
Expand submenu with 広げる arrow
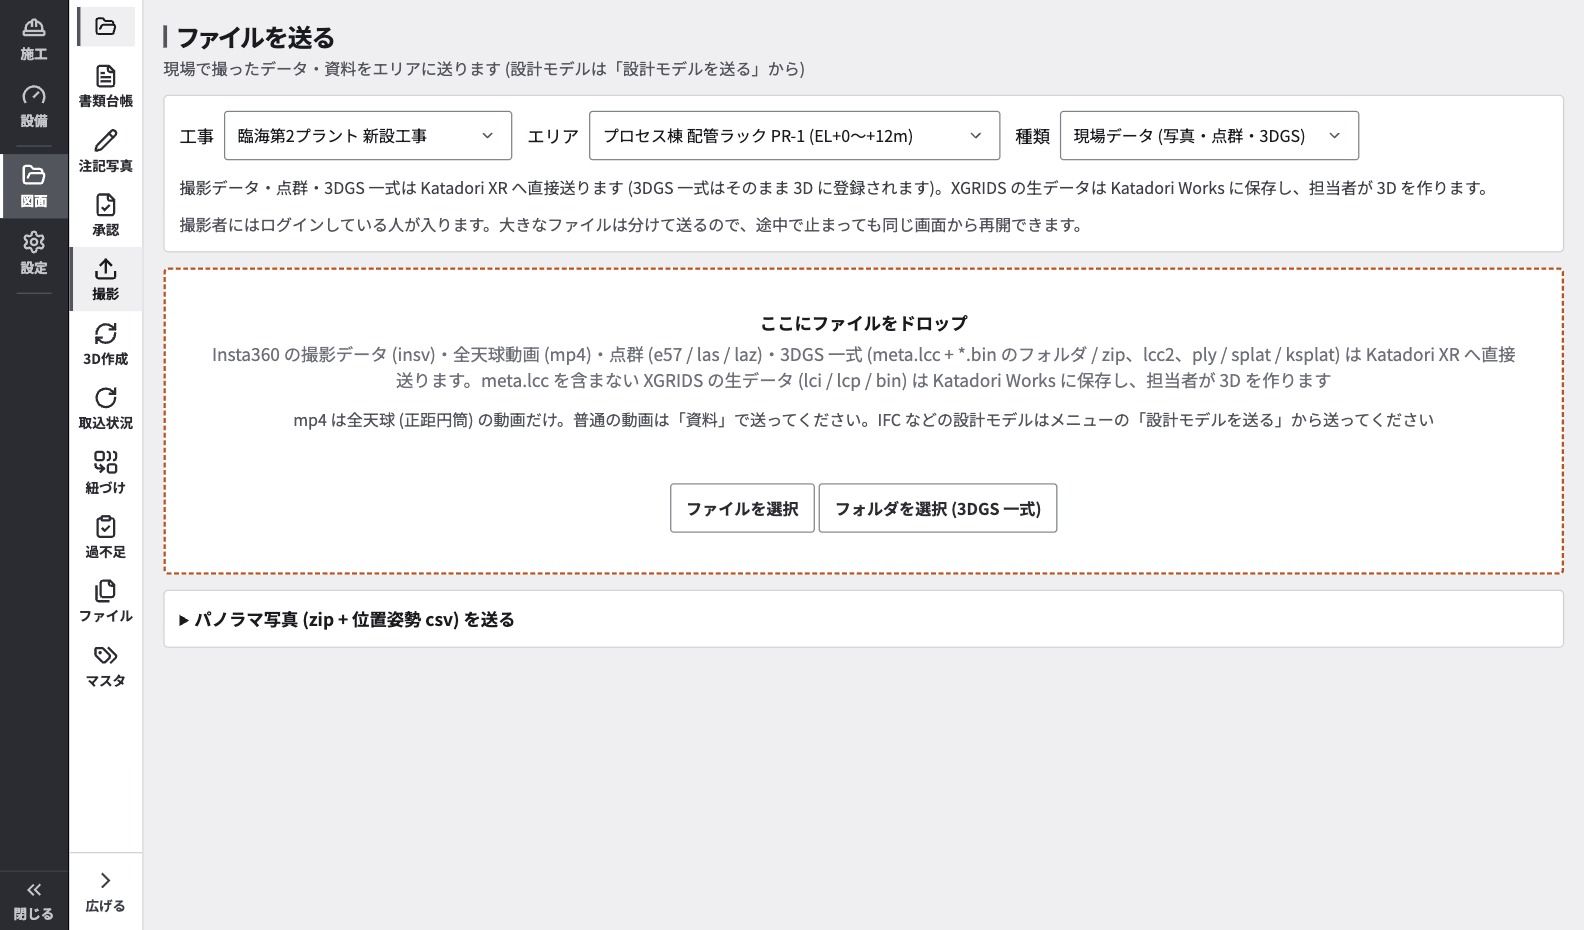[105, 892]
